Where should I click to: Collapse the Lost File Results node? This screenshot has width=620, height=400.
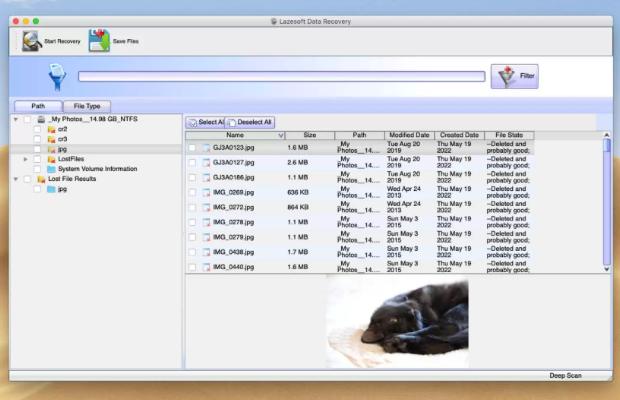pos(16,179)
